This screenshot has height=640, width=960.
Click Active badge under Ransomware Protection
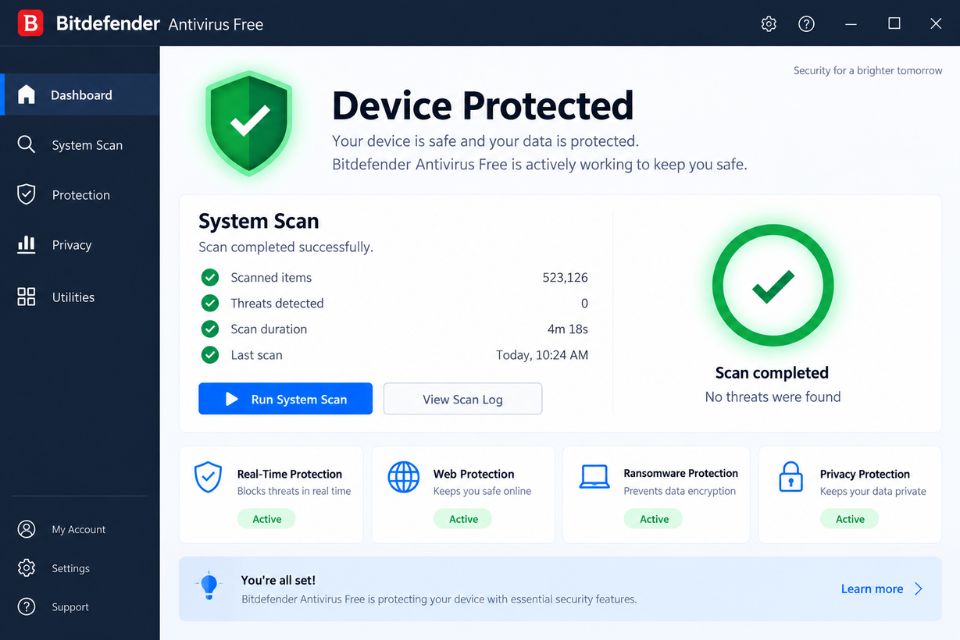click(653, 519)
